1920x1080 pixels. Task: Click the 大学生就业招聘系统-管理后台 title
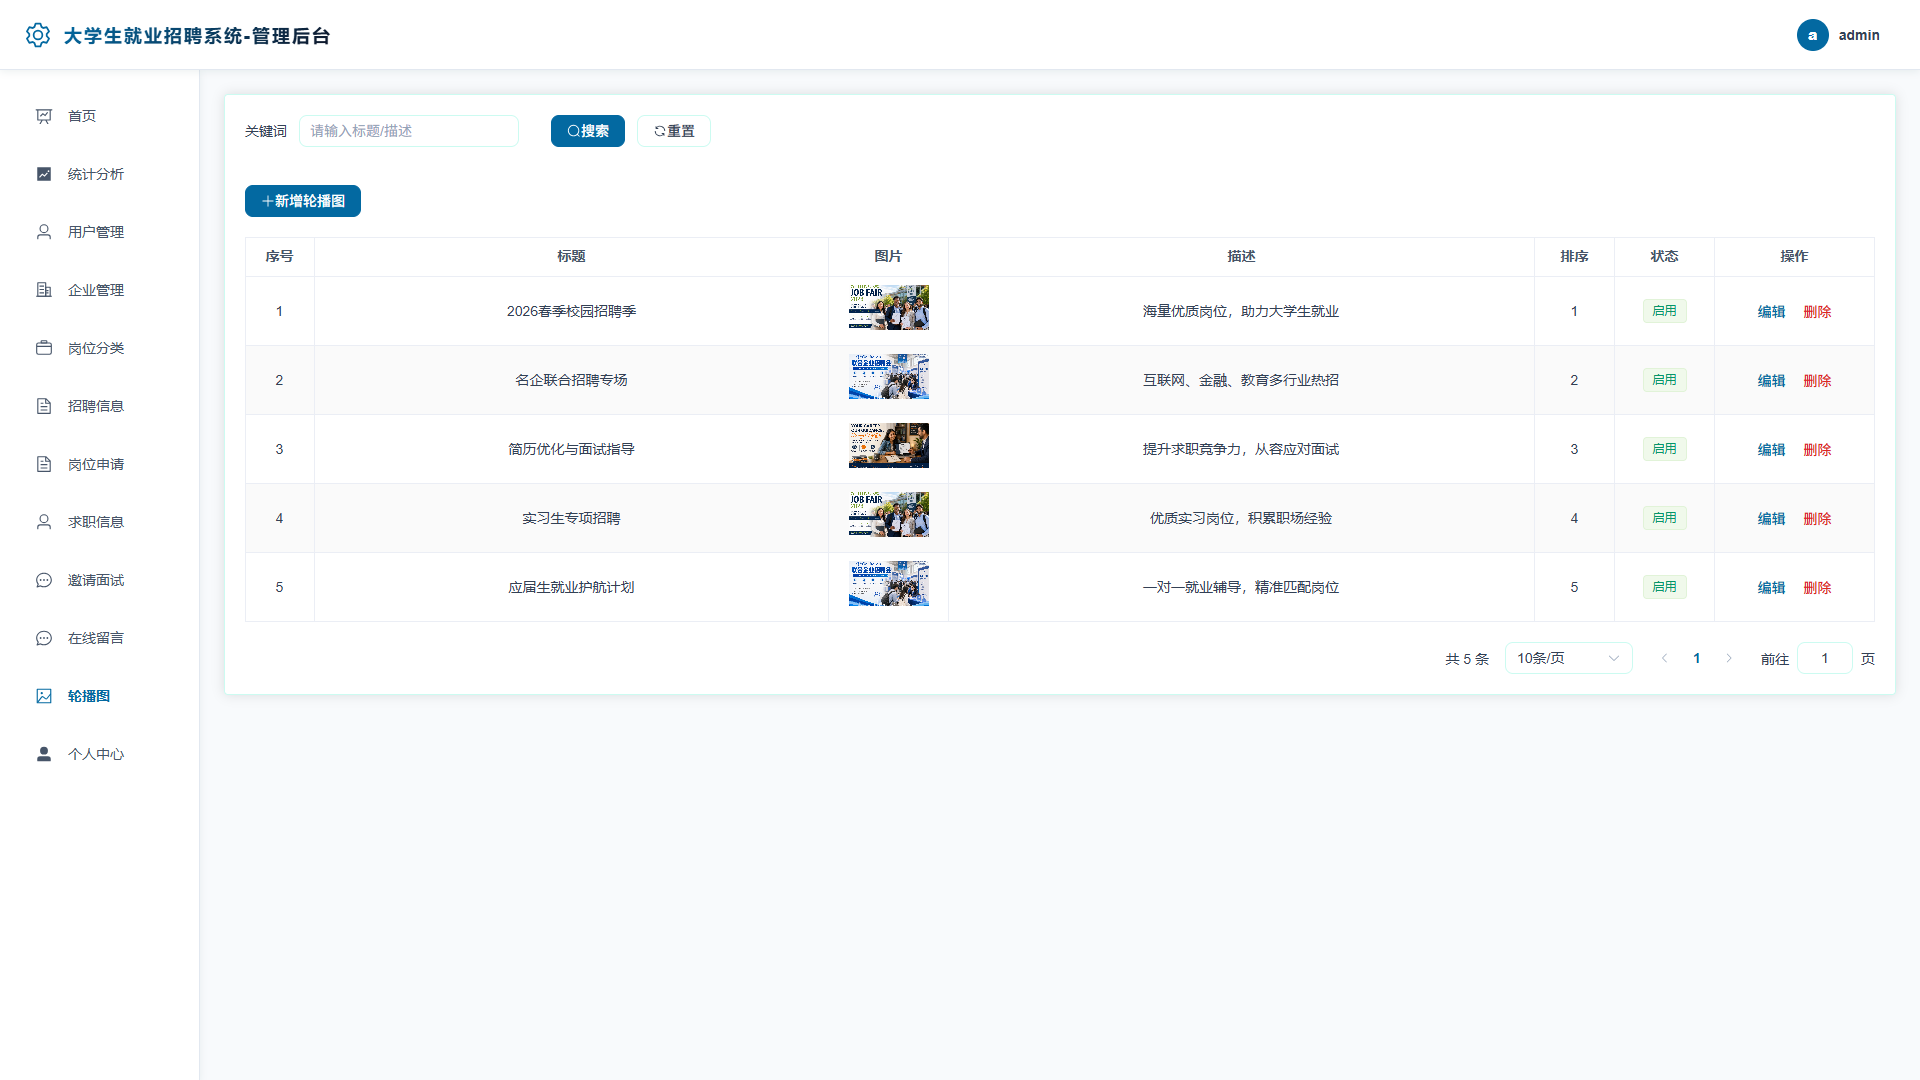coord(197,36)
